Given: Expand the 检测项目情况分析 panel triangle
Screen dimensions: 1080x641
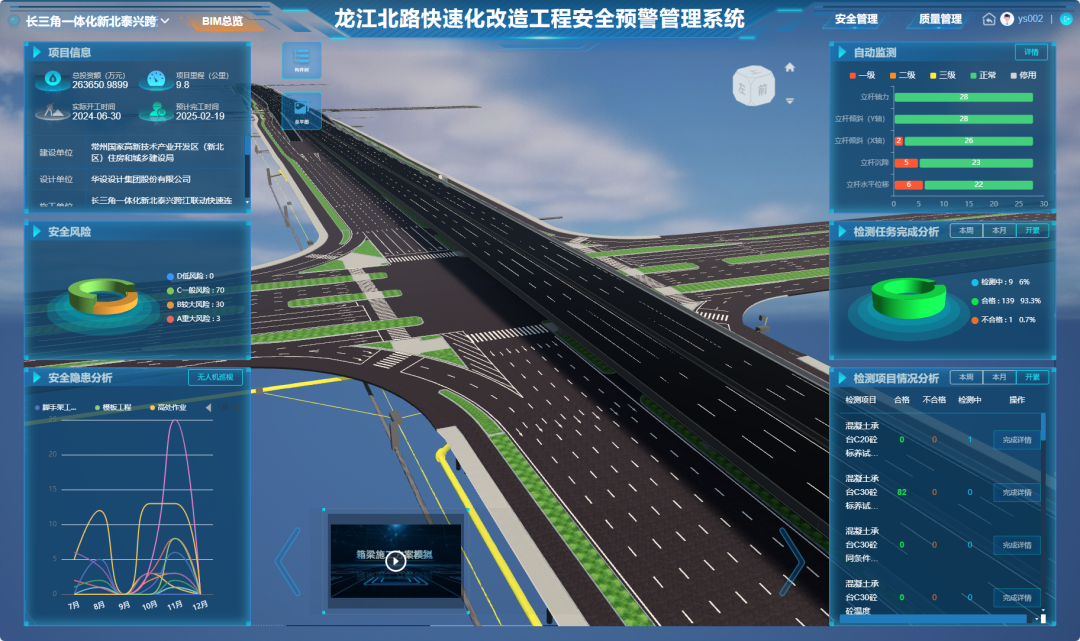Looking at the screenshot, I should [x=842, y=378].
